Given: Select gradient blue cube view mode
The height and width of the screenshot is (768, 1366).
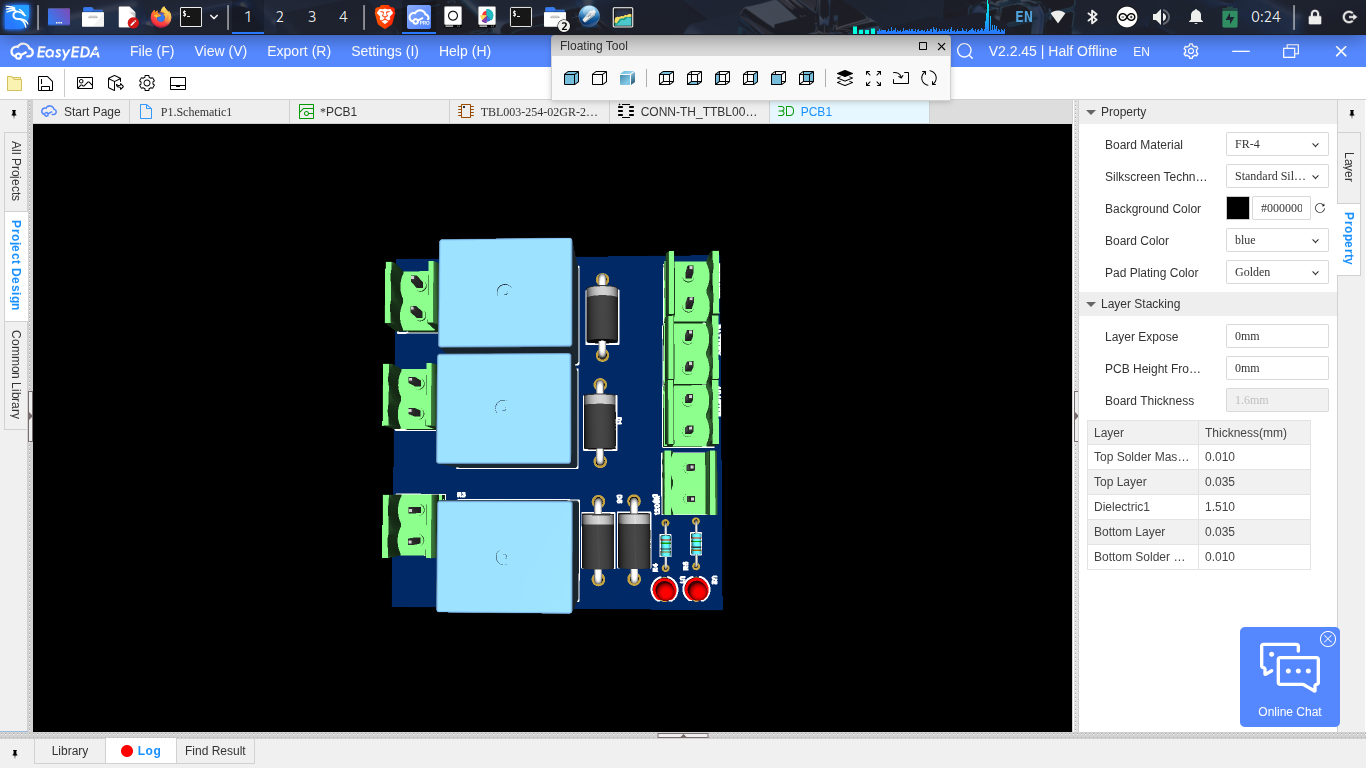Looking at the screenshot, I should [627, 78].
